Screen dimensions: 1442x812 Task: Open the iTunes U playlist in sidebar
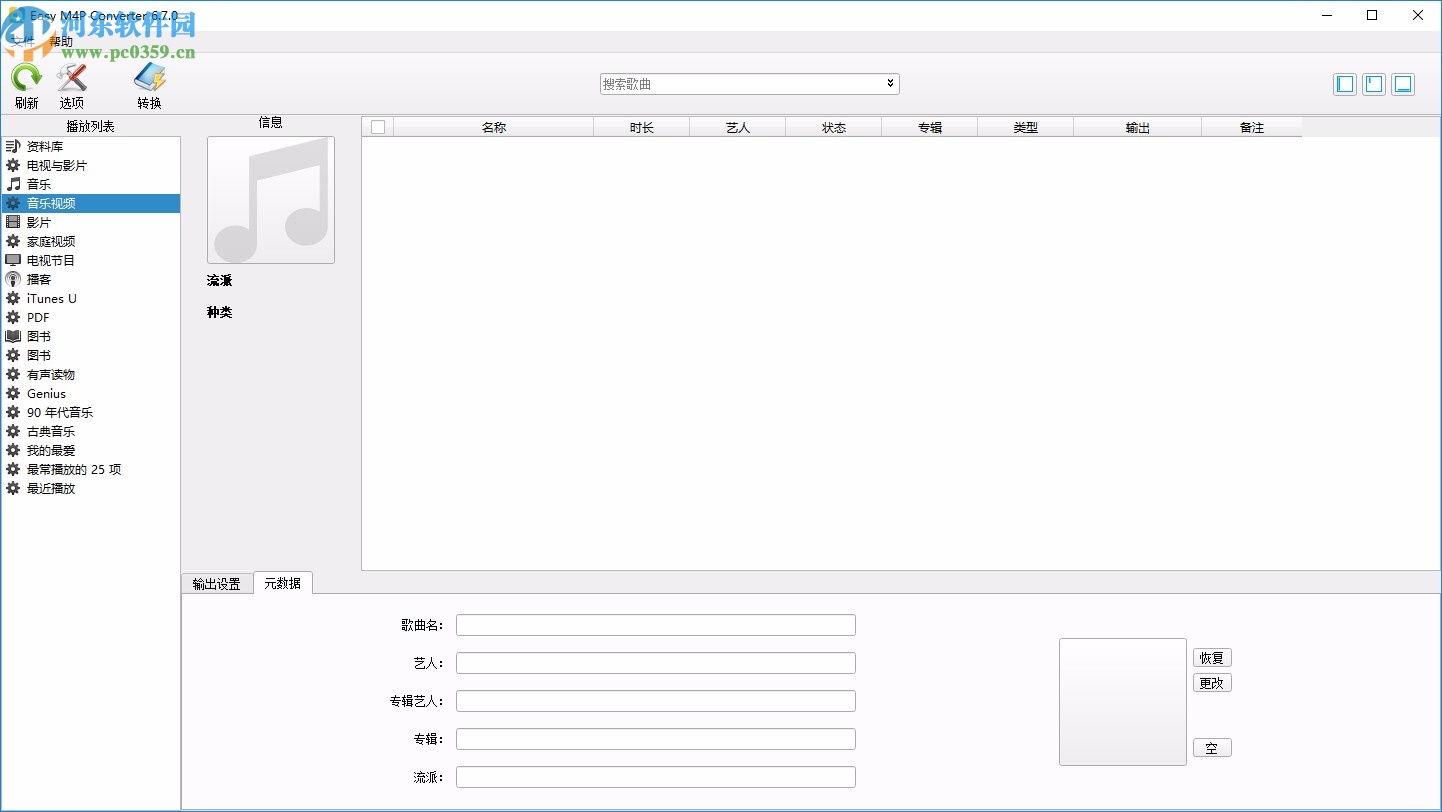click(x=50, y=298)
